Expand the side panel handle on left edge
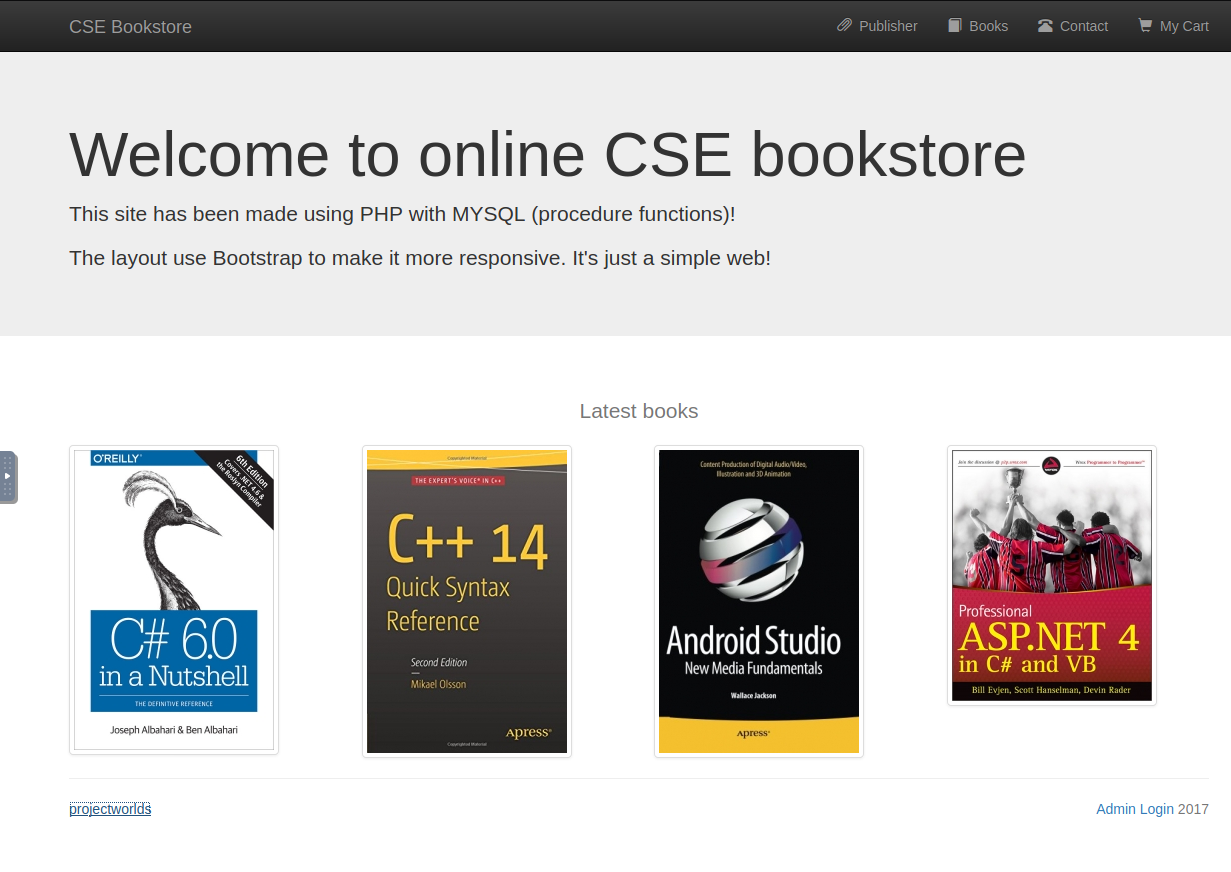This screenshot has height=872, width=1231. tap(8, 477)
